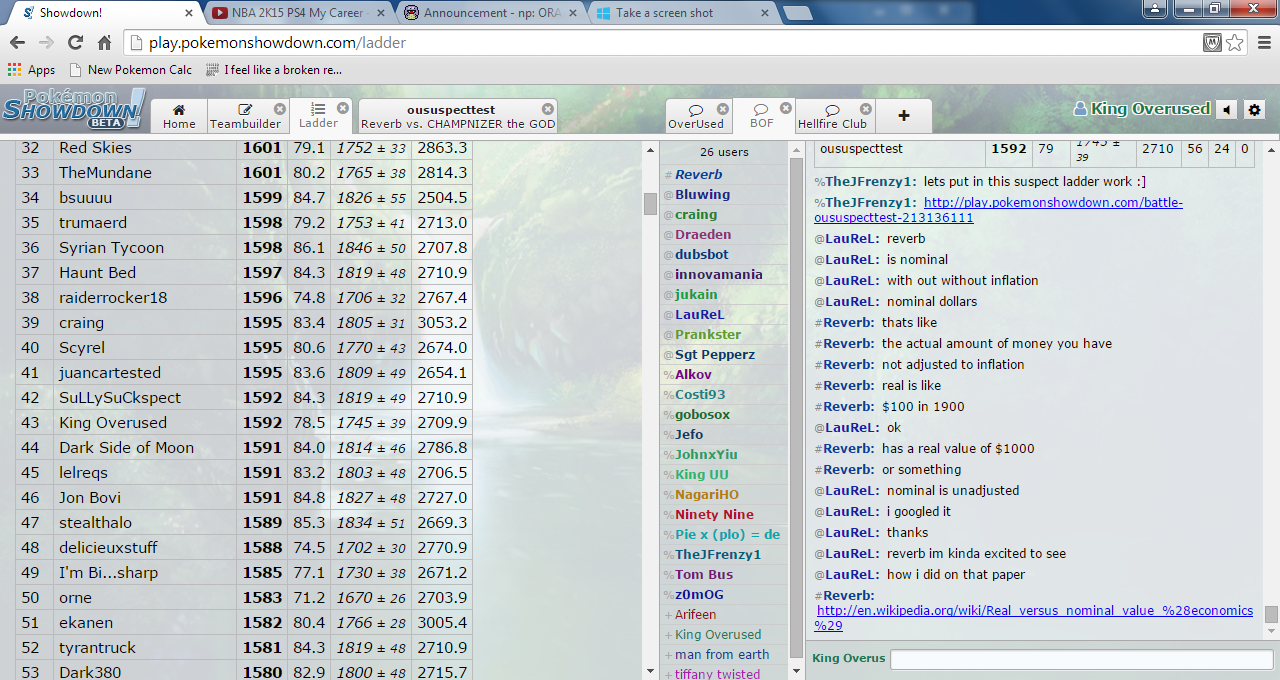
Task: Open the OverUsed chat room tab
Action: click(695, 116)
